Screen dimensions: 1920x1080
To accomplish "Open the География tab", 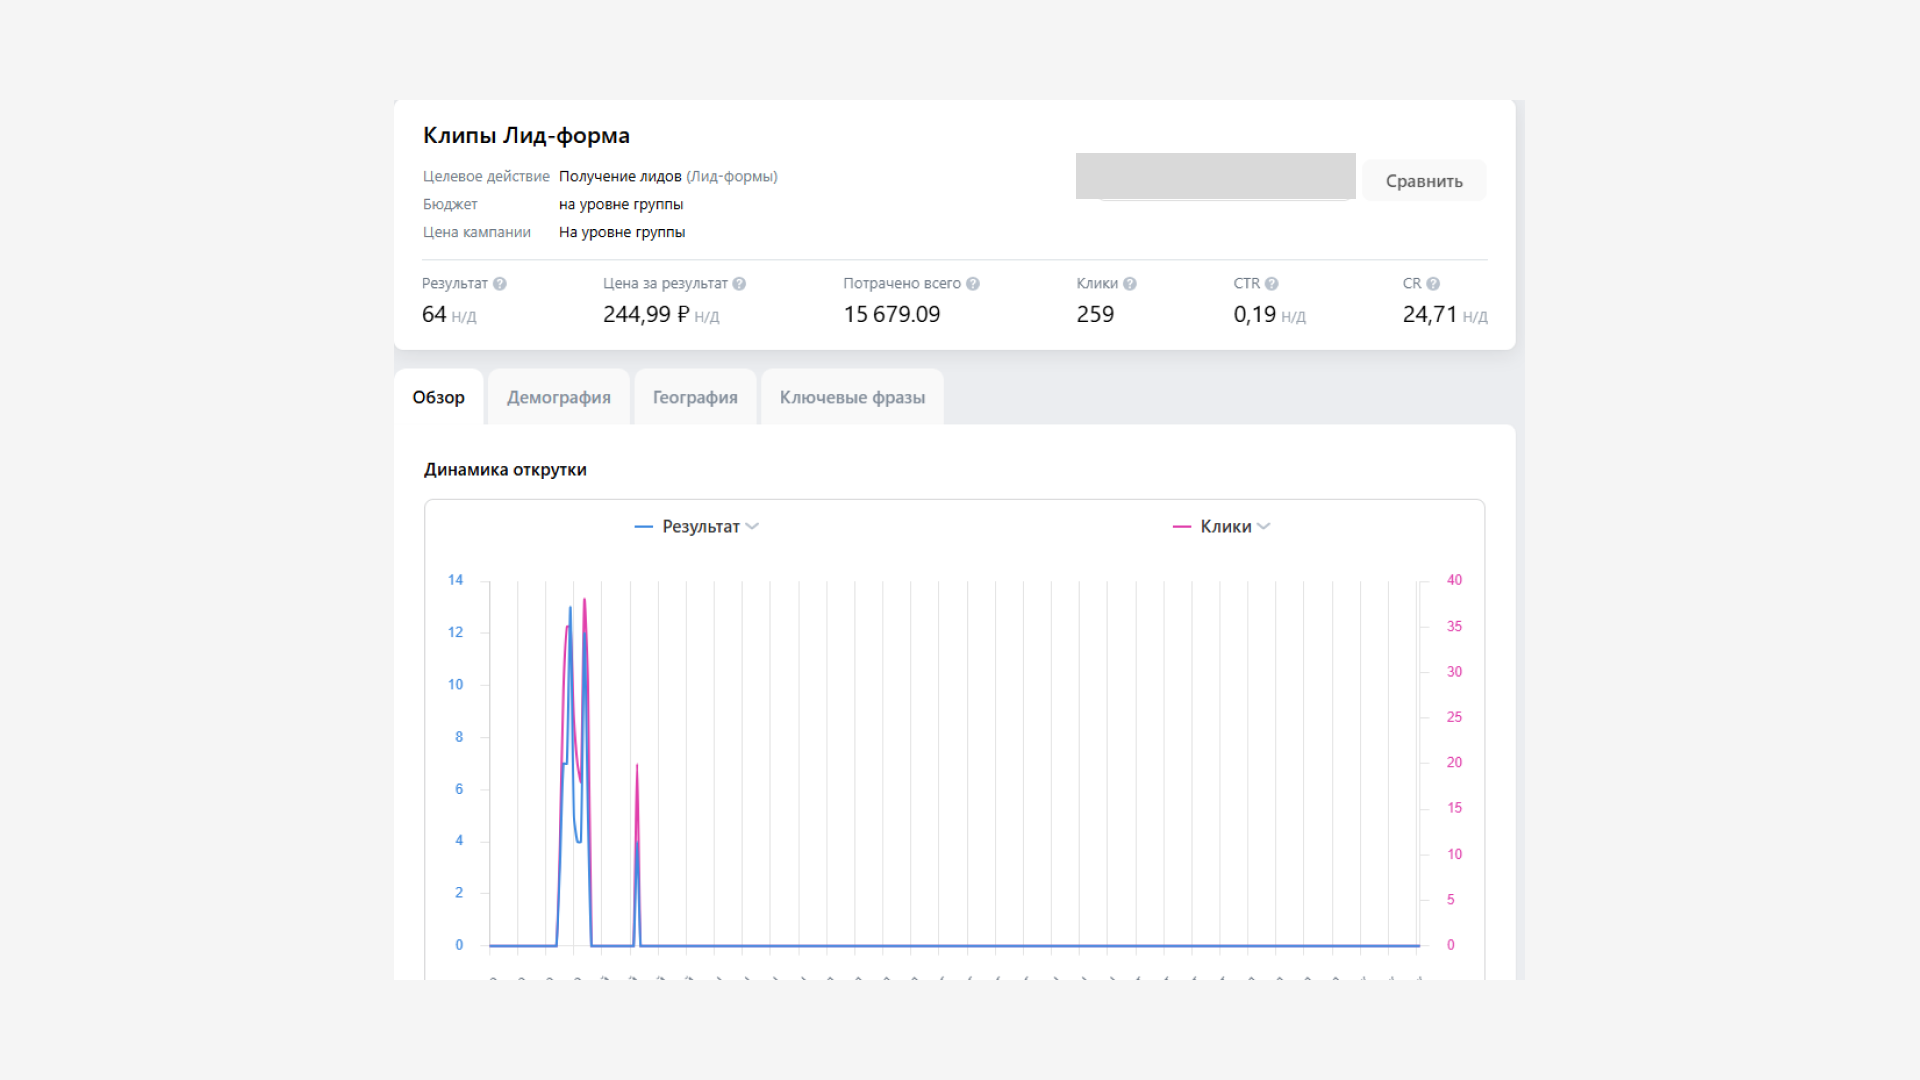I will (x=695, y=398).
